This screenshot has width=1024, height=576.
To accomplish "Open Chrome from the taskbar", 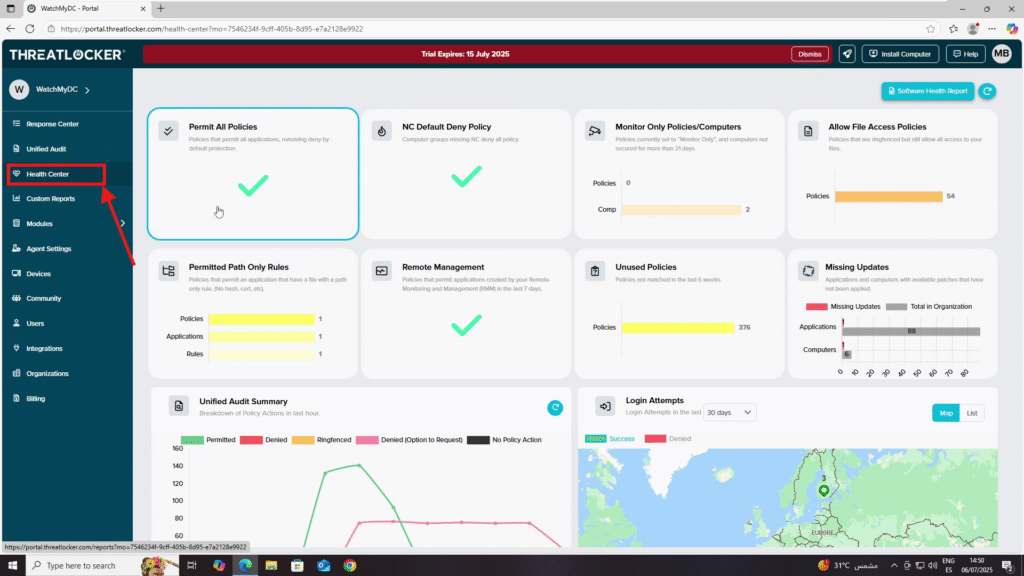I will click(350, 566).
